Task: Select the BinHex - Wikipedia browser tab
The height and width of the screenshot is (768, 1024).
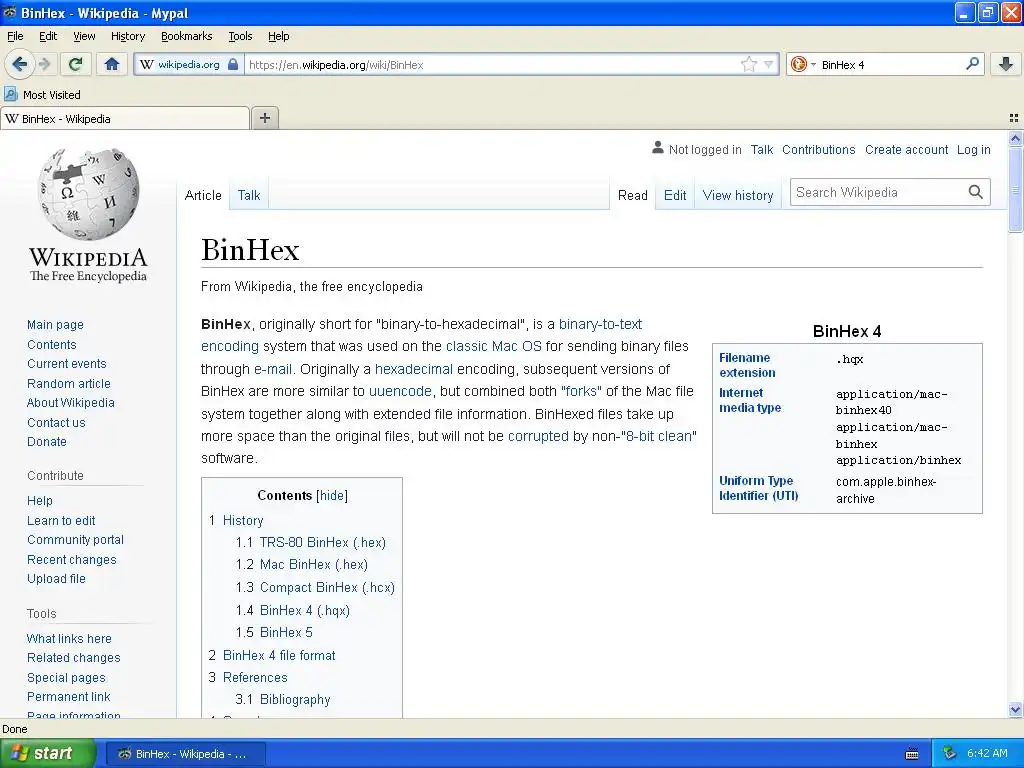Action: coord(125,119)
